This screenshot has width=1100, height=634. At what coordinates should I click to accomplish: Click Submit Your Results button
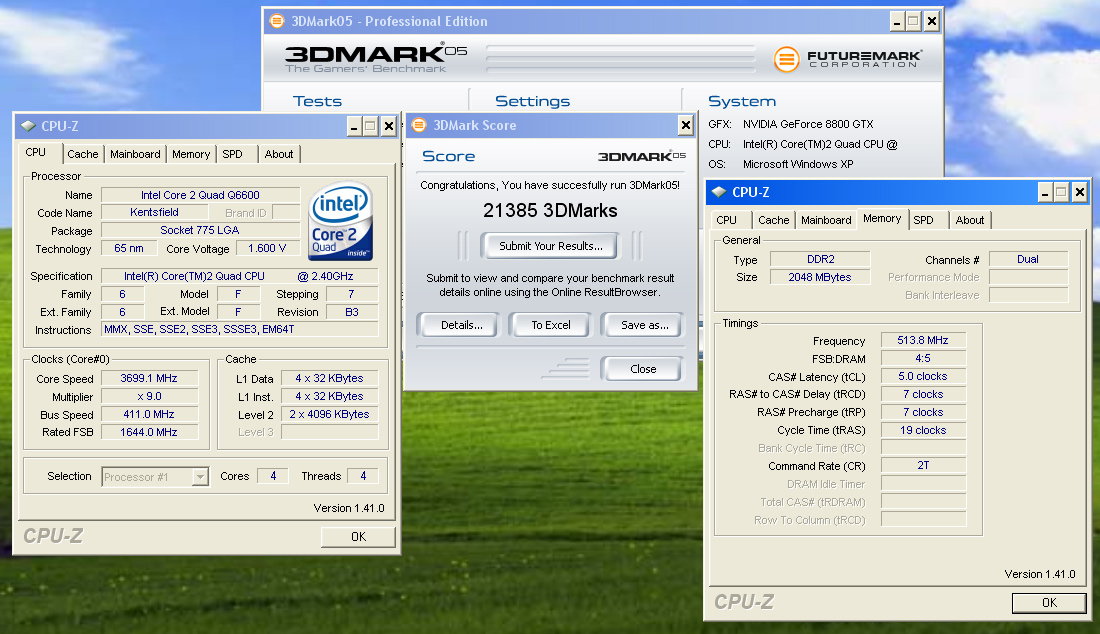[551, 246]
